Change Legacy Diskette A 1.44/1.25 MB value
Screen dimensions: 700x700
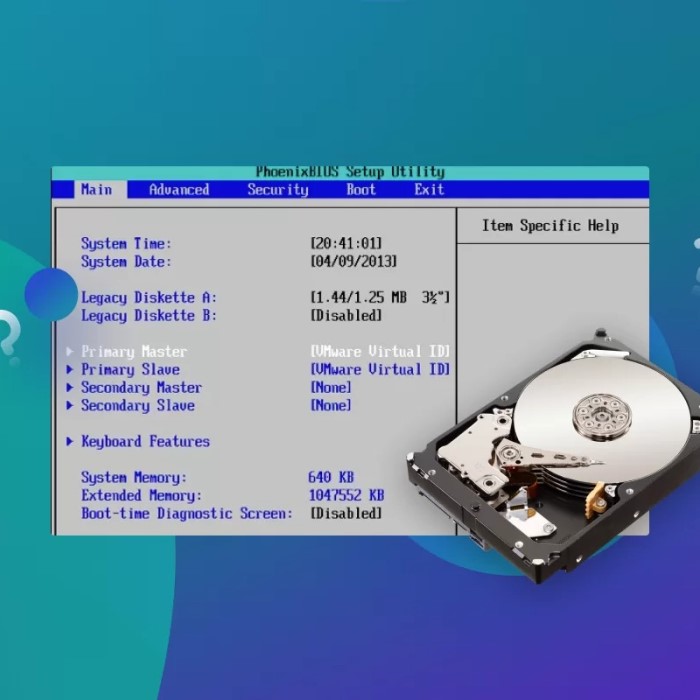(x=380, y=297)
